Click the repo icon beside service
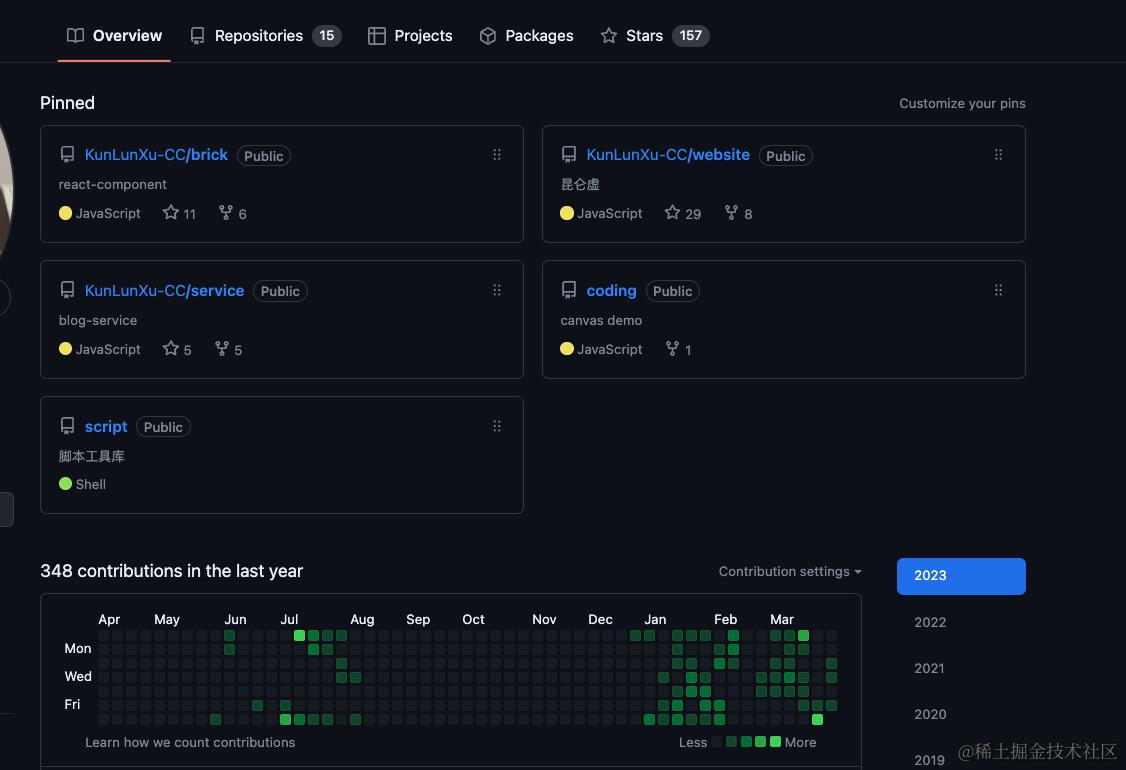1126x770 pixels. coord(68,290)
